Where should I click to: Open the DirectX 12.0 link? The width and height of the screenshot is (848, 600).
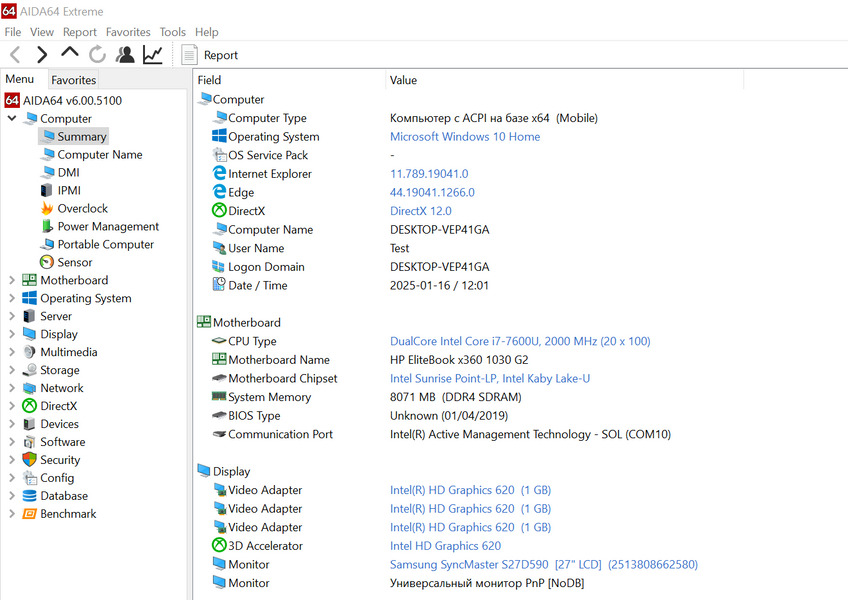(421, 211)
